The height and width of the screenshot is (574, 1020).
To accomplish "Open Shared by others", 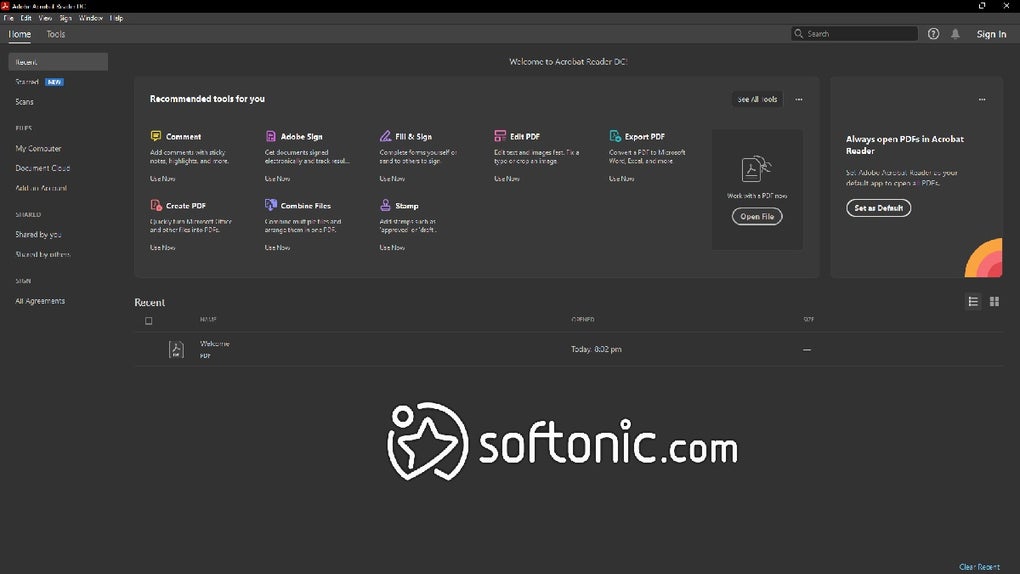I will click(42, 254).
